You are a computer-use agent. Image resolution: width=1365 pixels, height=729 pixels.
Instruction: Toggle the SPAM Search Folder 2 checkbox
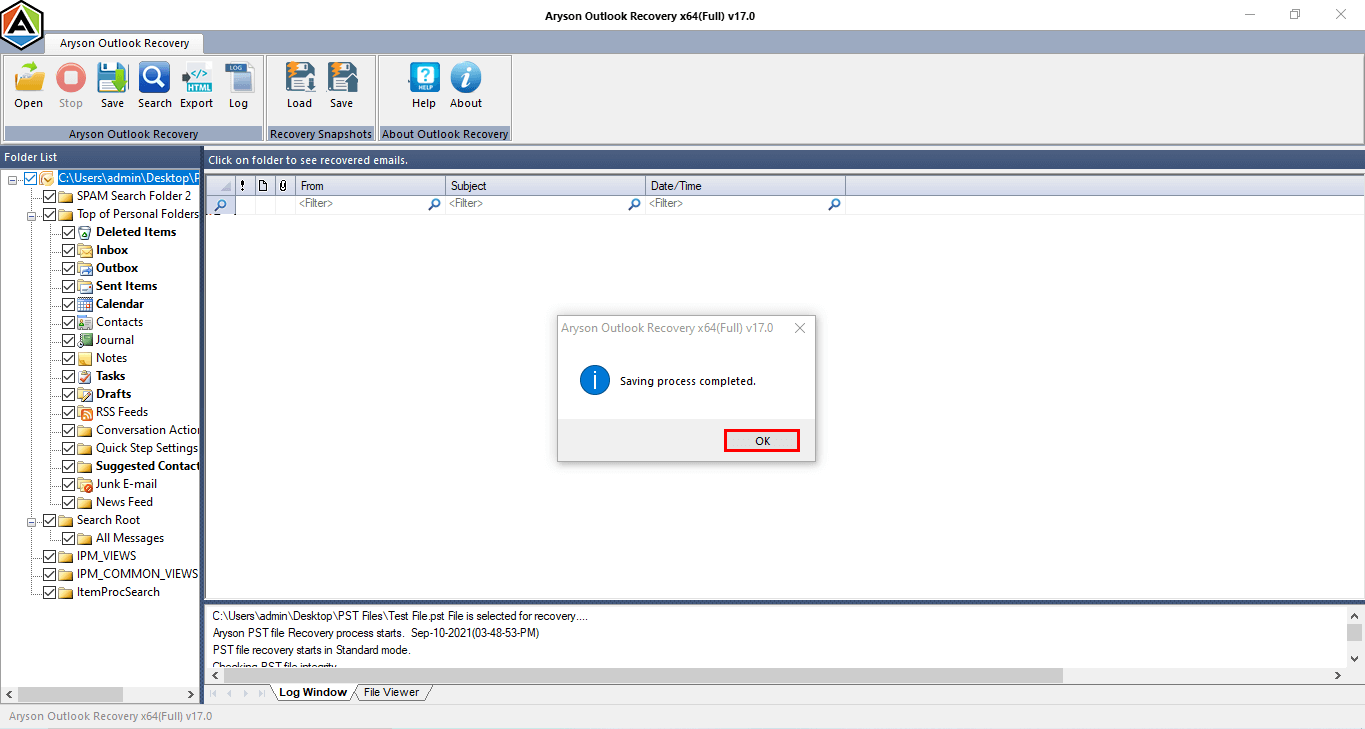tap(50, 196)
